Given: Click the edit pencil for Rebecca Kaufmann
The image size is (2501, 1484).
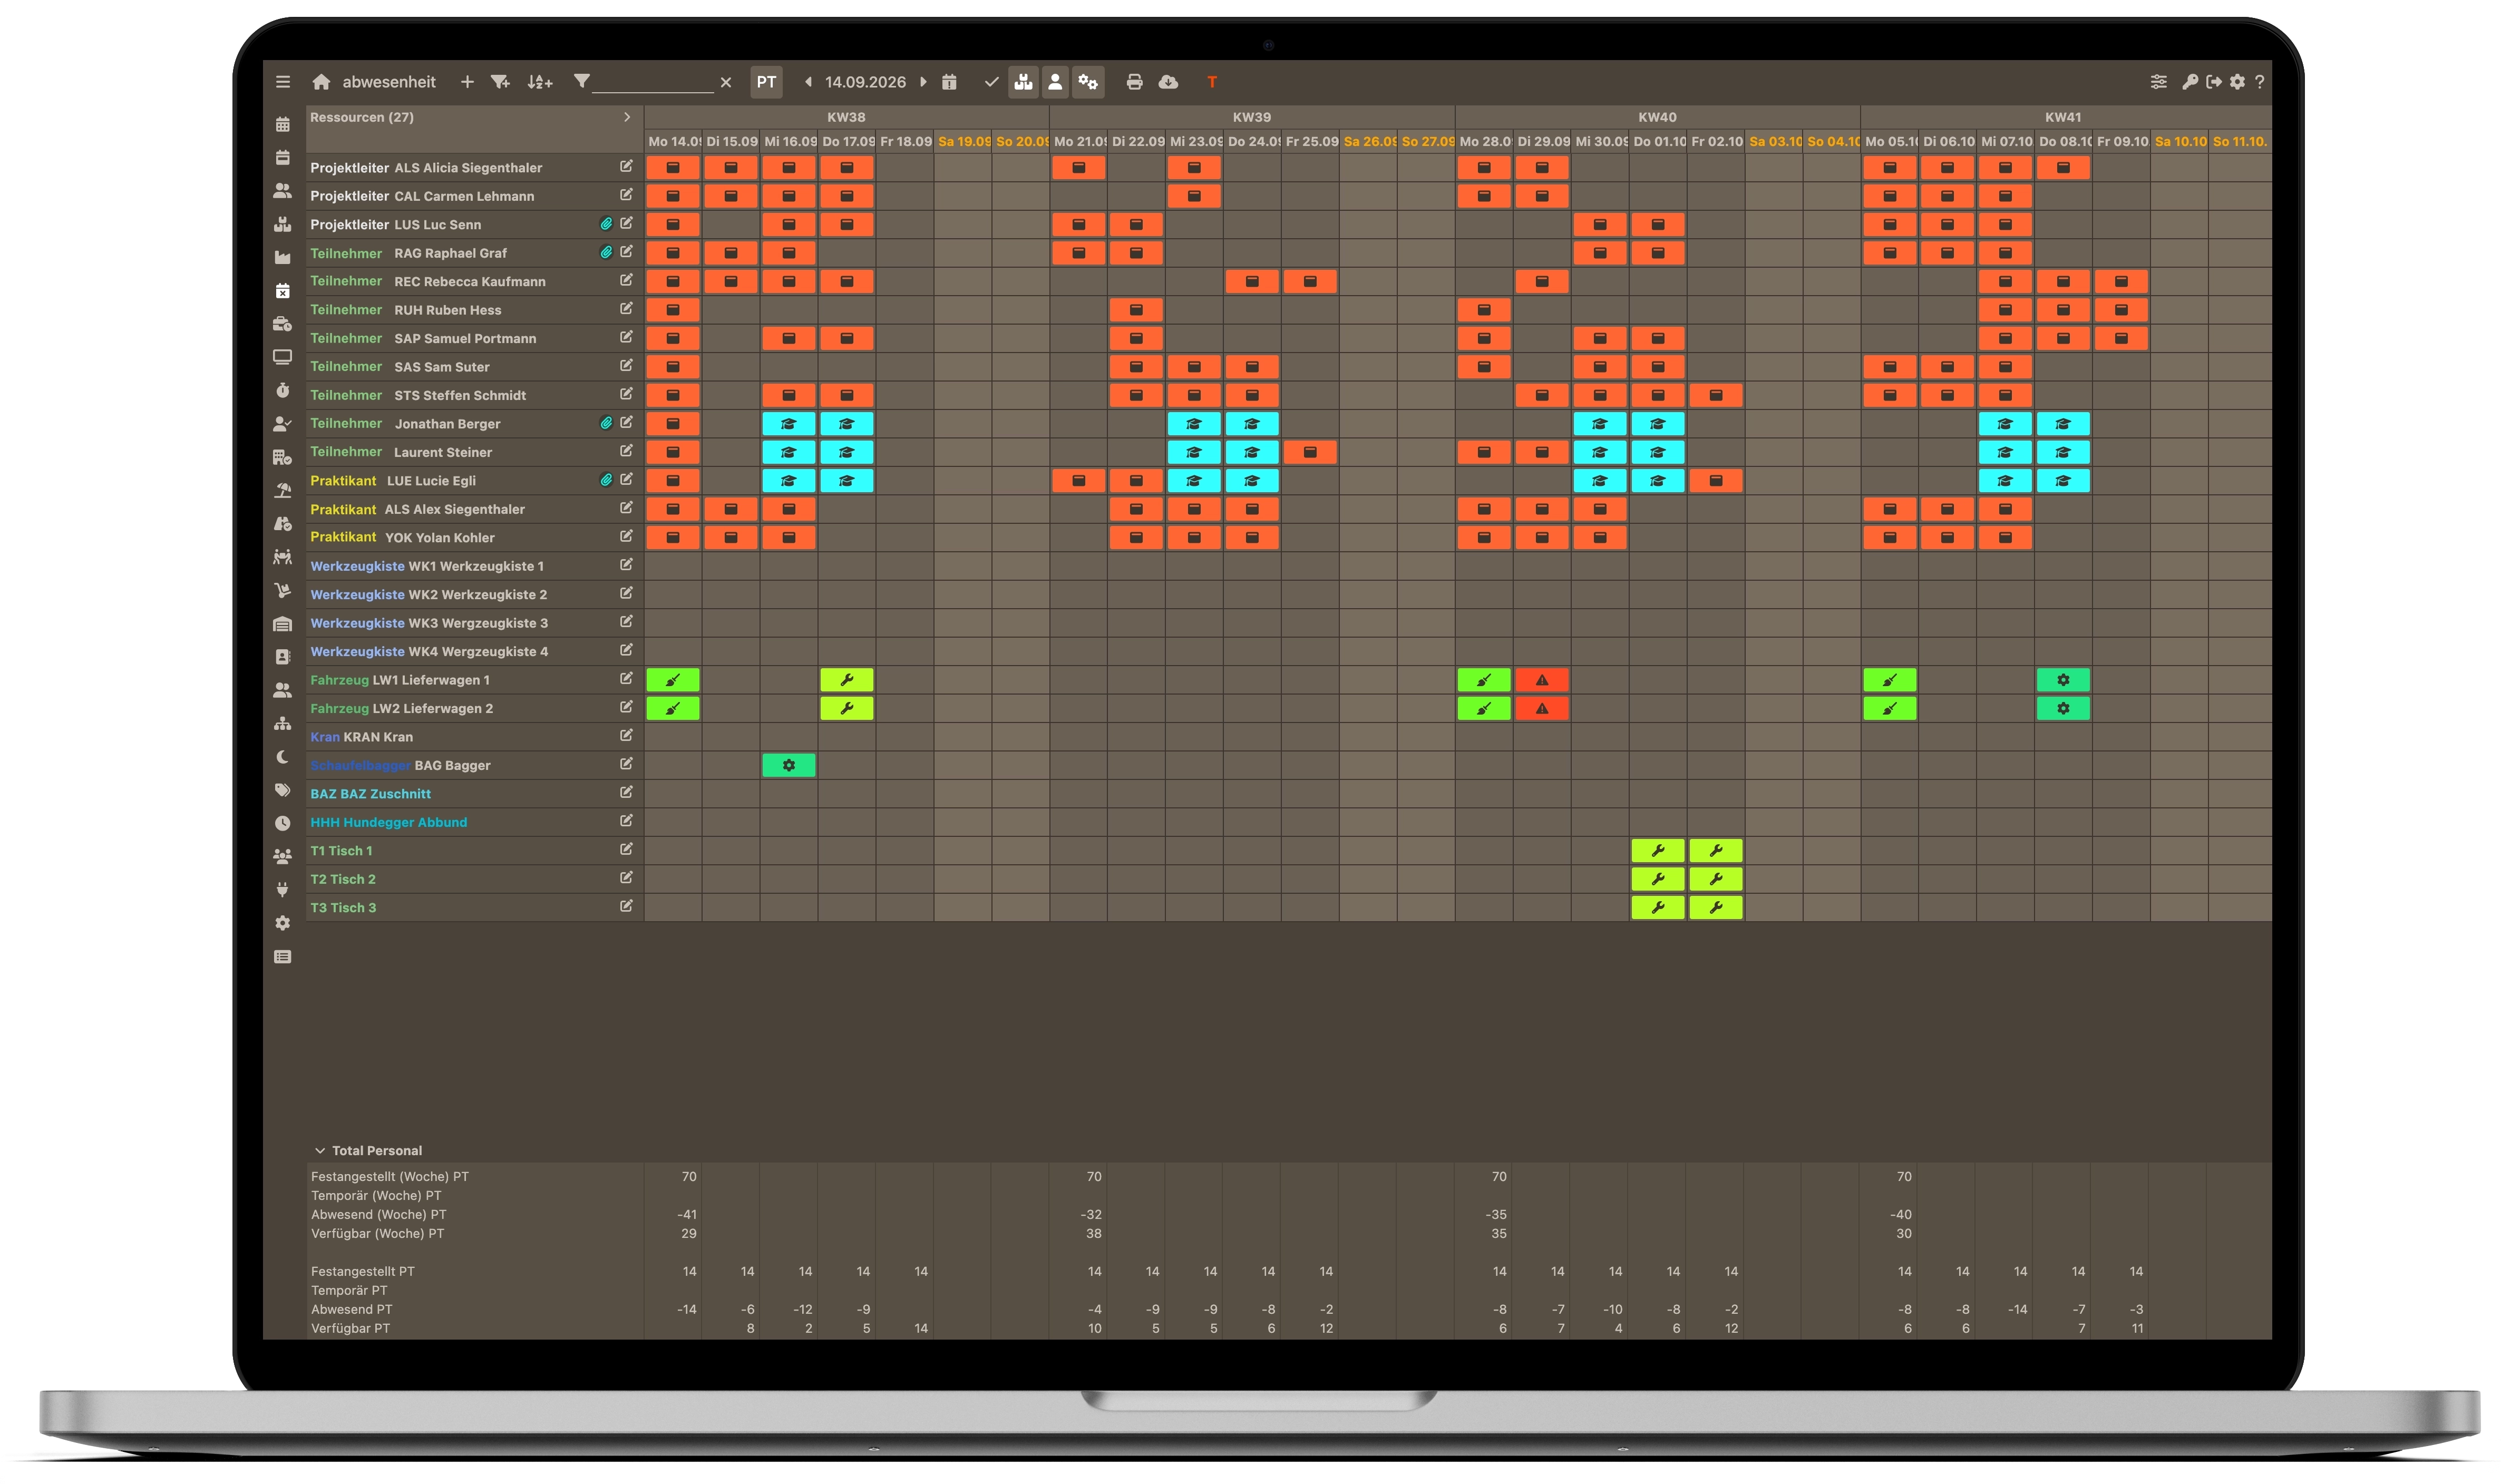Looking at the screenshot, I should click(x=627, y=281).
